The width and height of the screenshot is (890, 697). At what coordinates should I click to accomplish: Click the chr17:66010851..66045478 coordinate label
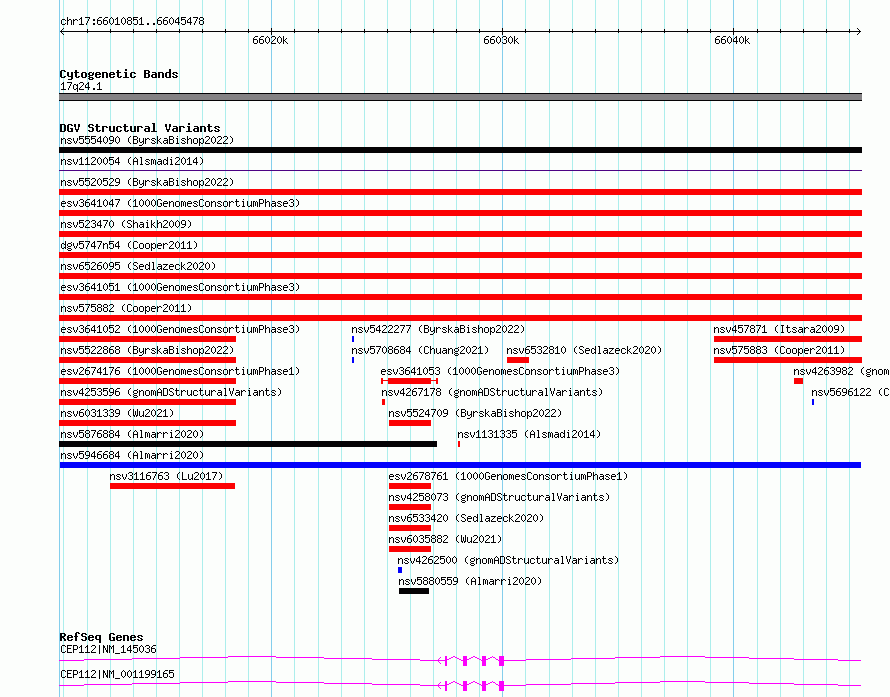(132, 22)
